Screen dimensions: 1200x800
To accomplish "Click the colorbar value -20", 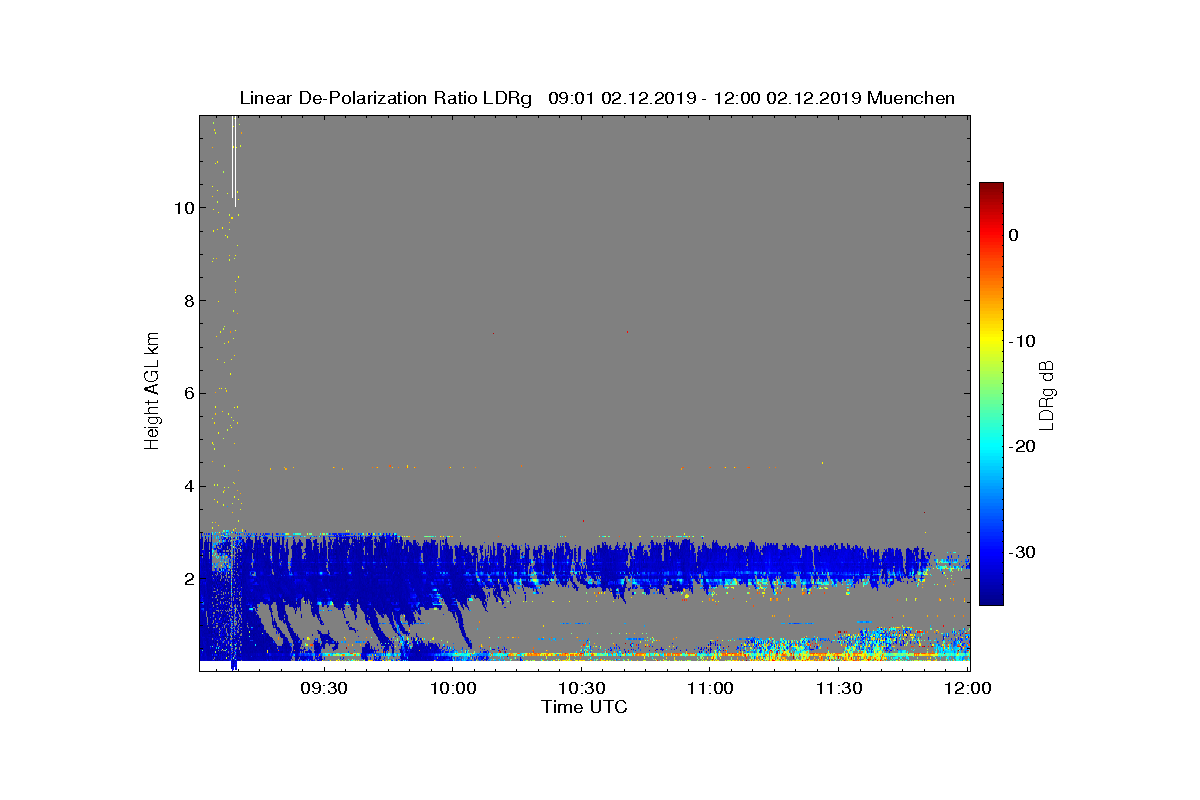I will [x=1021, y=447].
